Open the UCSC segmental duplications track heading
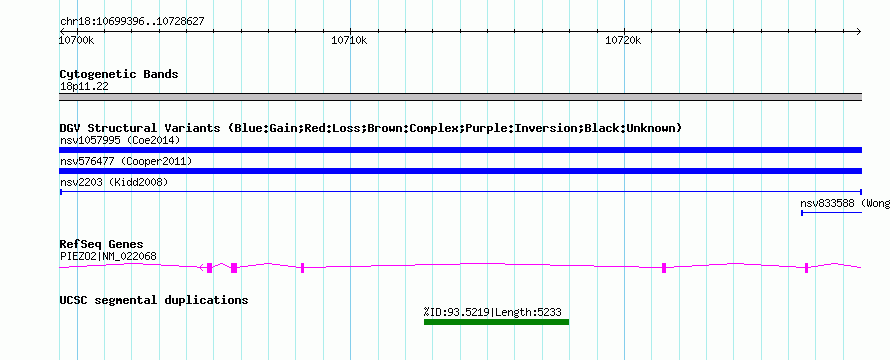 (154, 300)
